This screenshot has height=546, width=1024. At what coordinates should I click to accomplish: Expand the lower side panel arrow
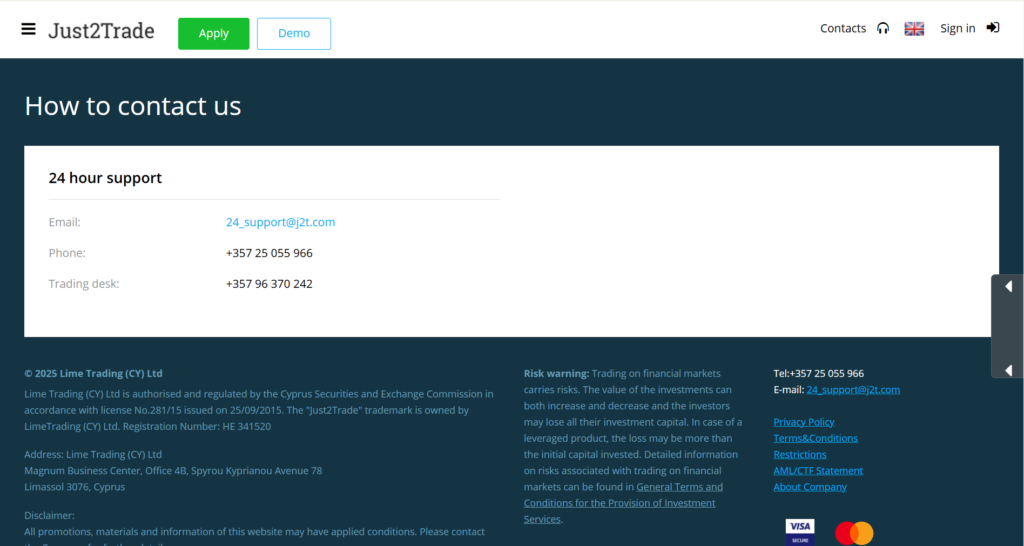[x=1008, y=370]
